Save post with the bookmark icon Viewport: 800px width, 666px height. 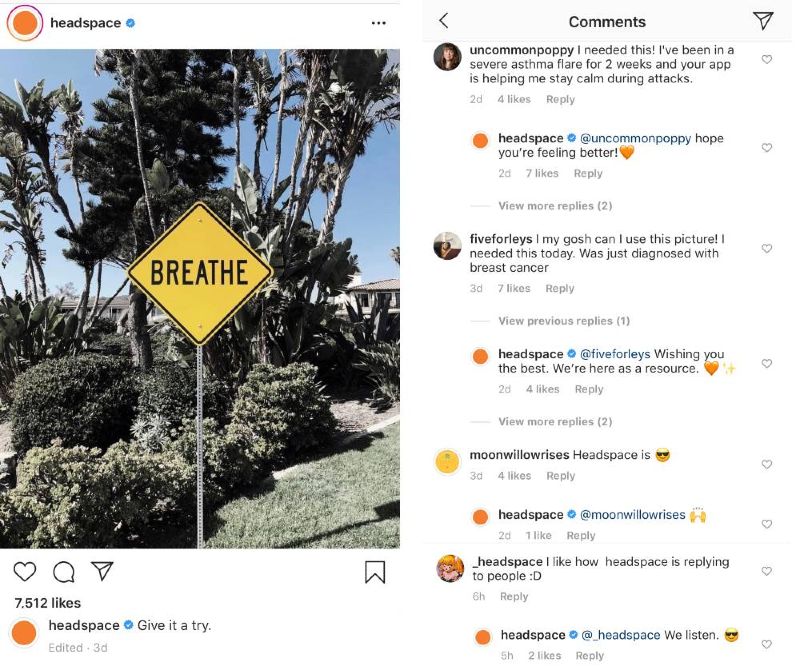tap(375, 572)
